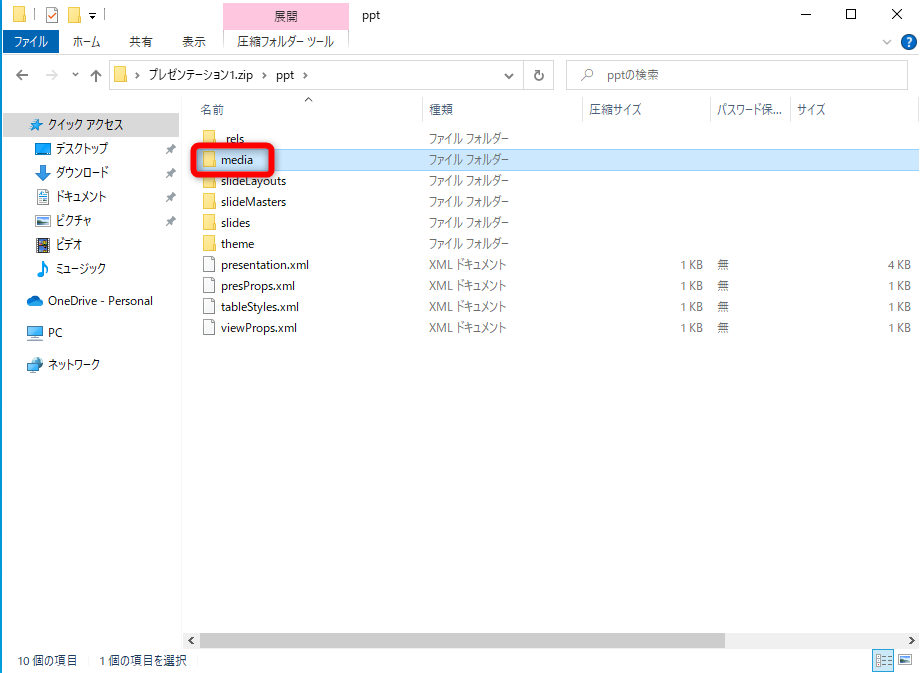Click the horizontal scrollbar thumb
The width and height of the screenshot is (920, 673).
point(462,640)
